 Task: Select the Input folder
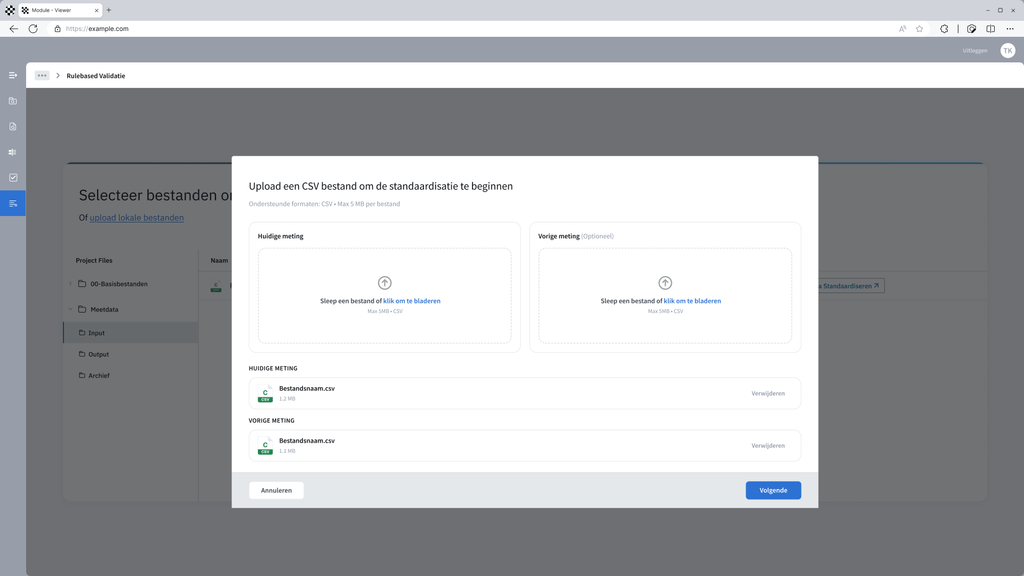click(131, 332)
